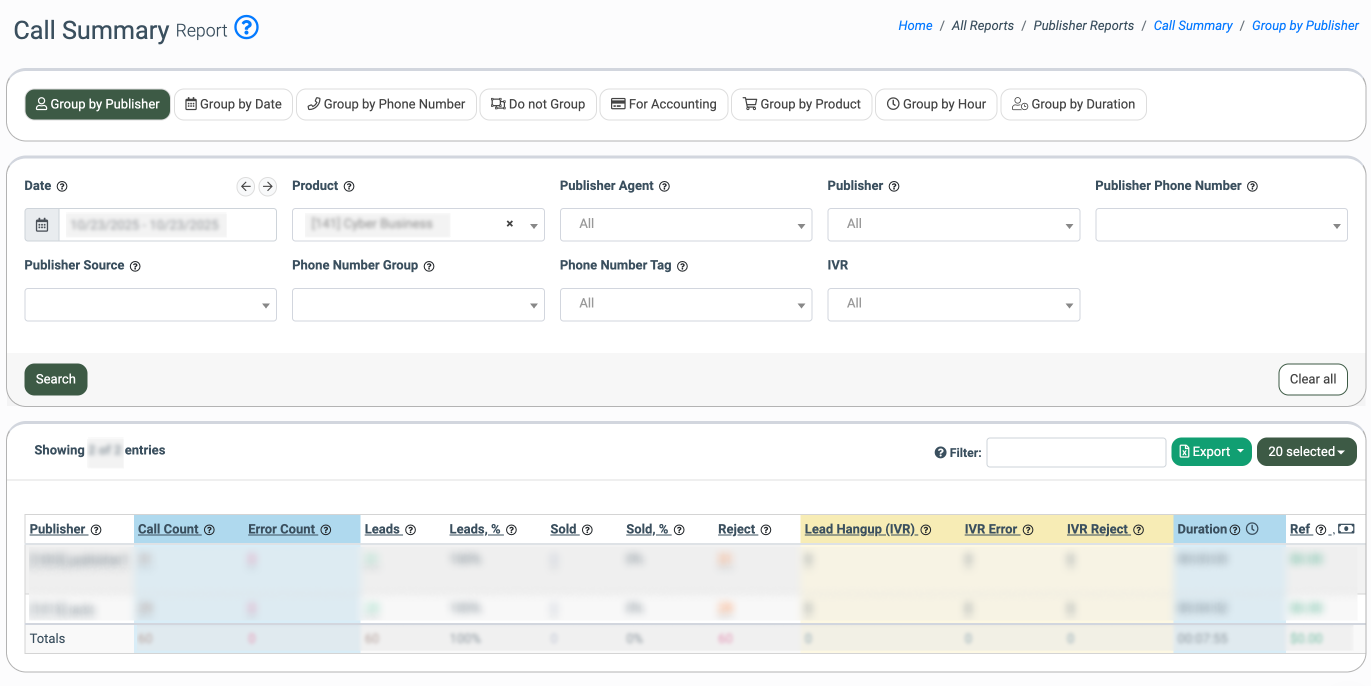The height and width of the screenshot is (686, 1371).
Task: Click the help icon beside Call Summary Report
Action: click(246, 28)
